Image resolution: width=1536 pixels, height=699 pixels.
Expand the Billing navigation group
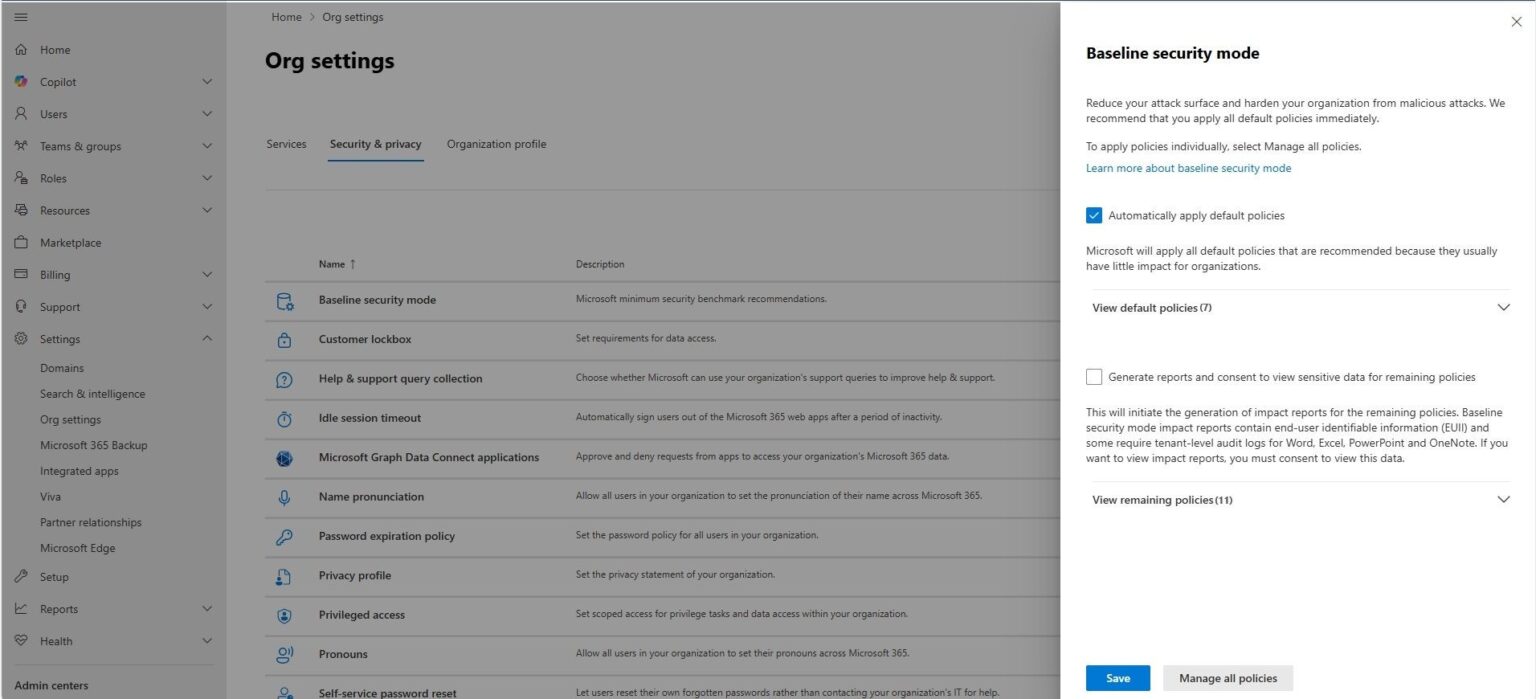click(207, 275)
